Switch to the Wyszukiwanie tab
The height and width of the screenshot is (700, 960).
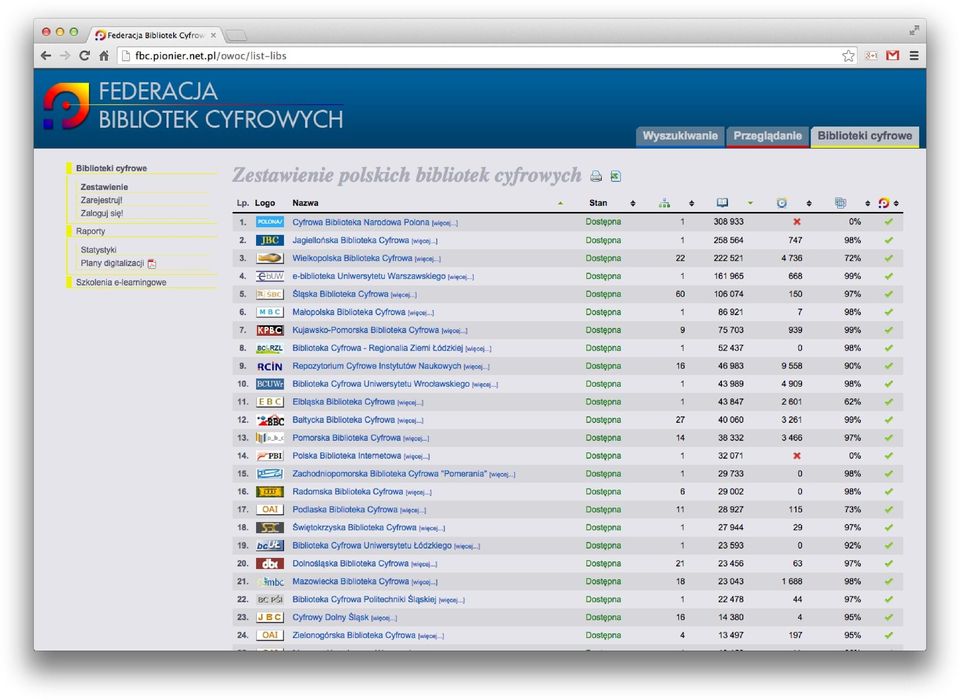[680, 137]
